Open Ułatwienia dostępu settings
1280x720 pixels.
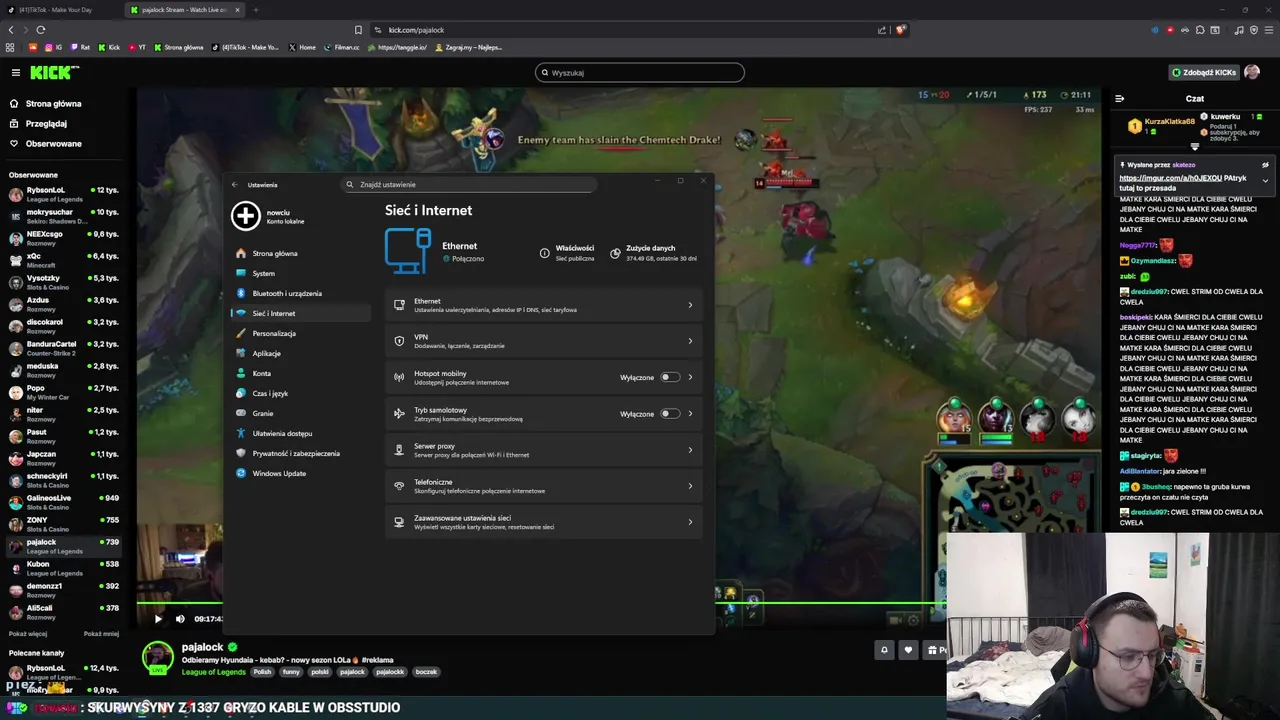point(300,433)
